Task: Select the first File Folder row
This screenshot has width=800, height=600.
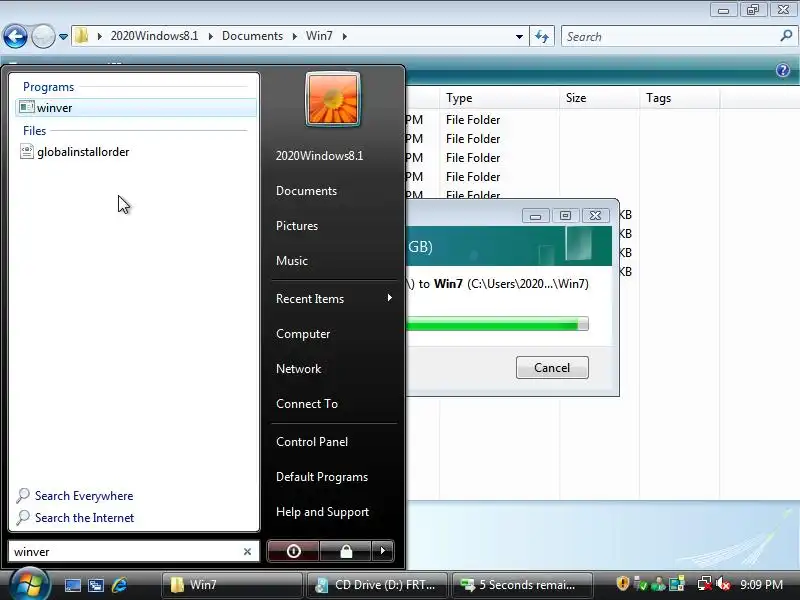Action: [472, 120]
